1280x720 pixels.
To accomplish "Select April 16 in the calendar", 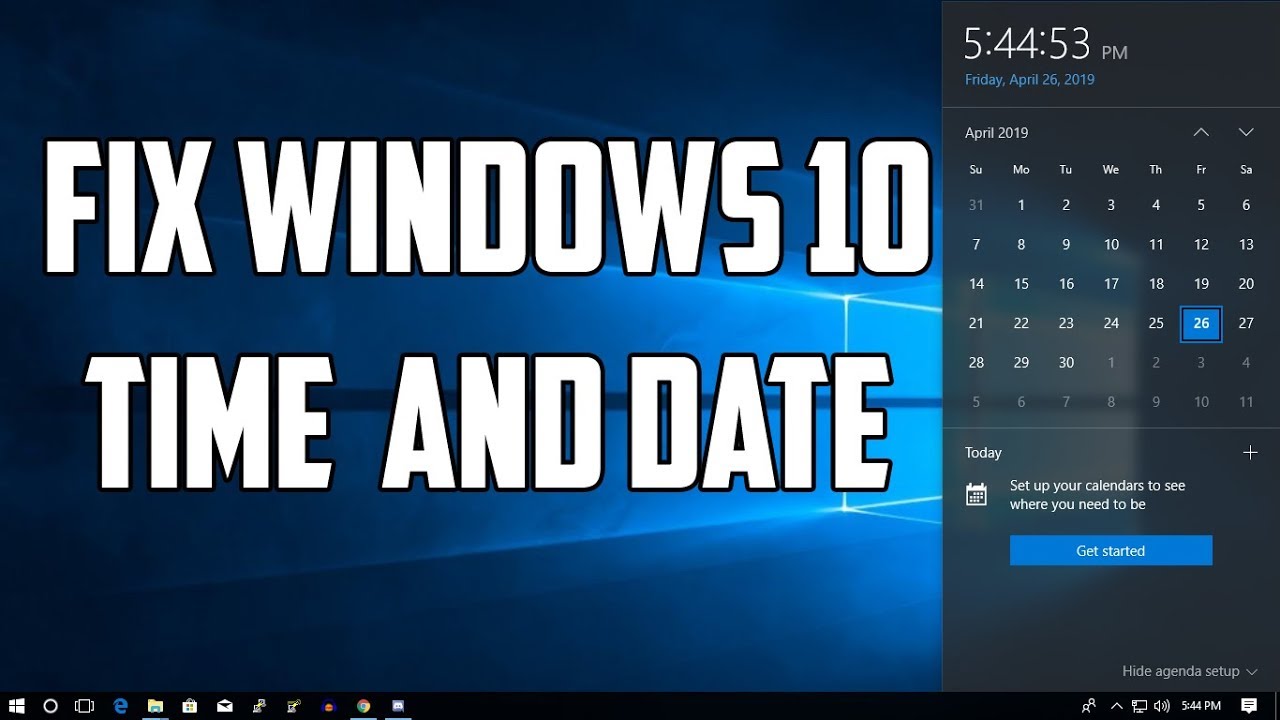I will pos(1066,284).
